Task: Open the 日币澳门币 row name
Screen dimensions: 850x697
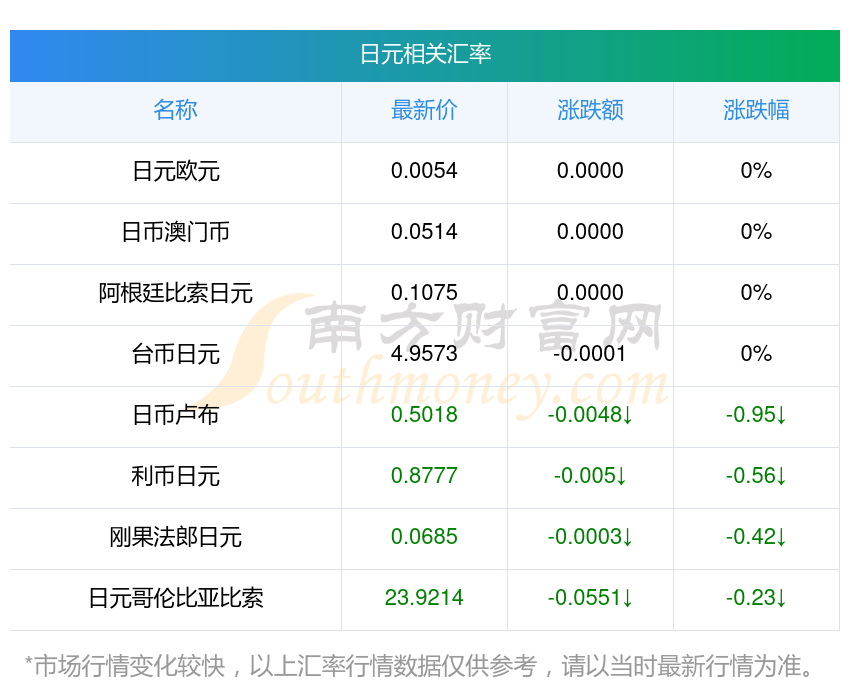Action: point(175,232)
